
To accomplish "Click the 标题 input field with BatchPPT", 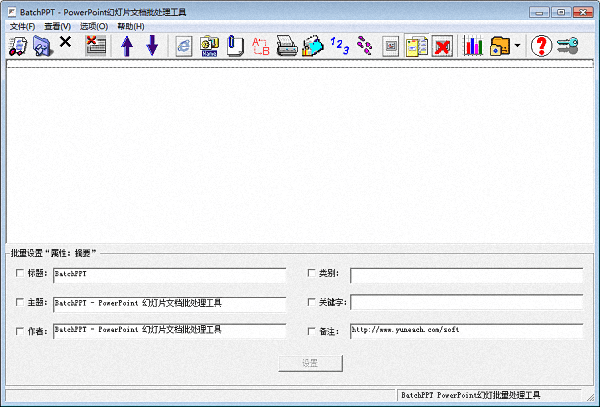I will (170, 275).
